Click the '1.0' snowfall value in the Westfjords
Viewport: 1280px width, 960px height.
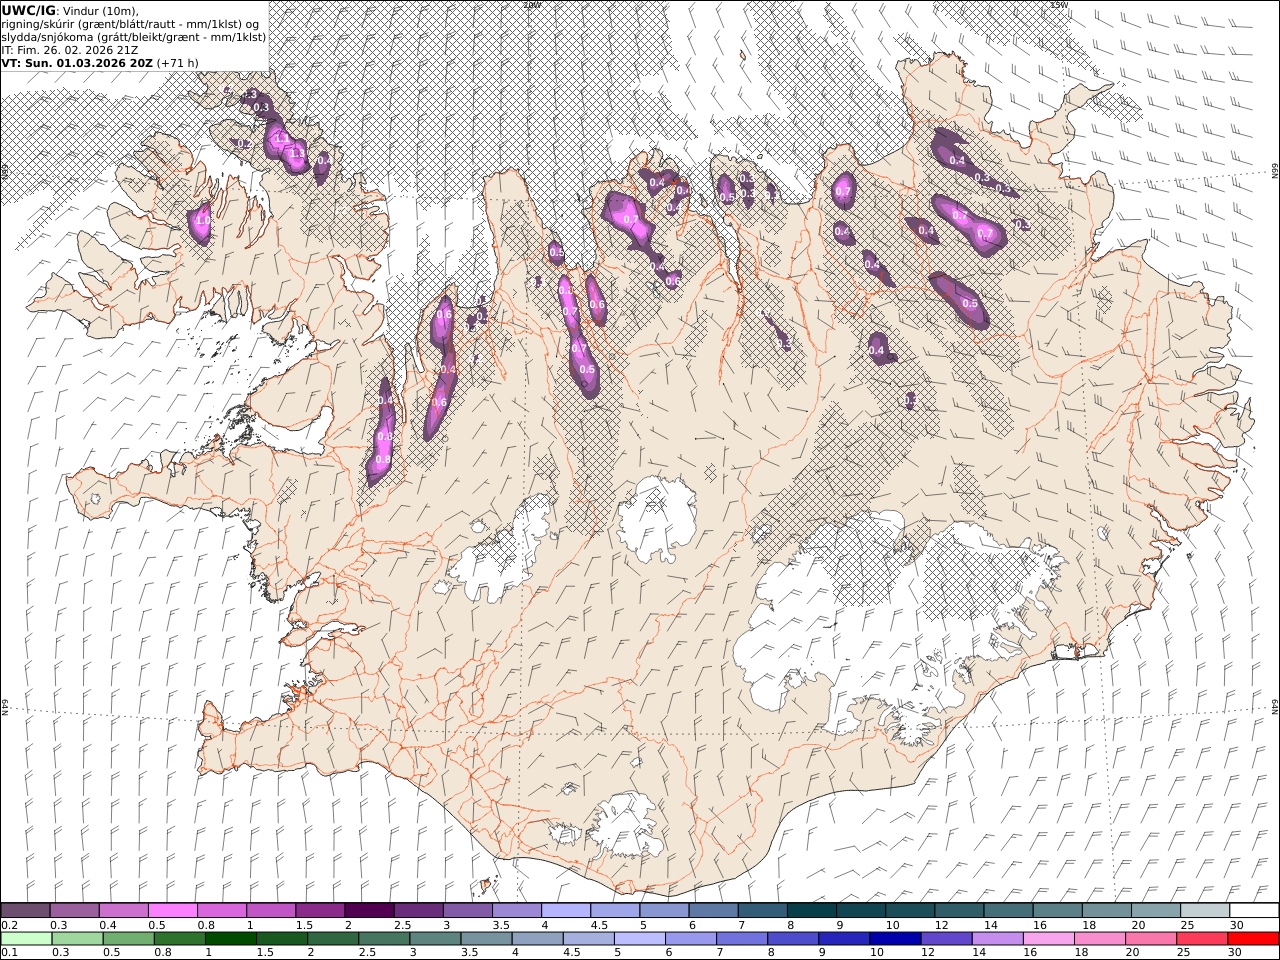203,221
